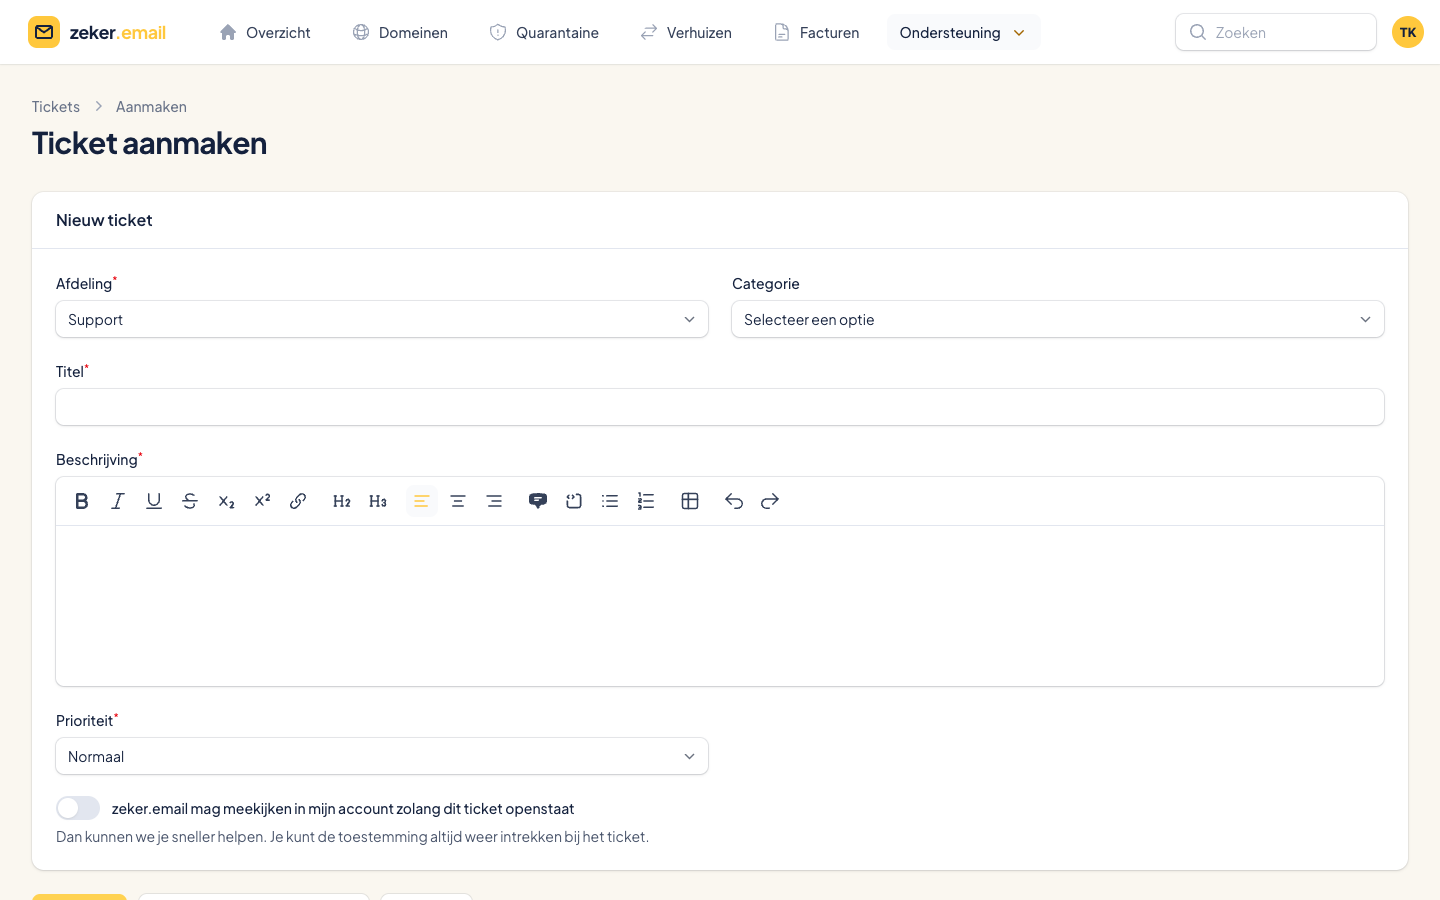Image resolution: width=1440 pixels, height=900 pixels.
Task: Navigate to Verhuizen
Action: 686,33
